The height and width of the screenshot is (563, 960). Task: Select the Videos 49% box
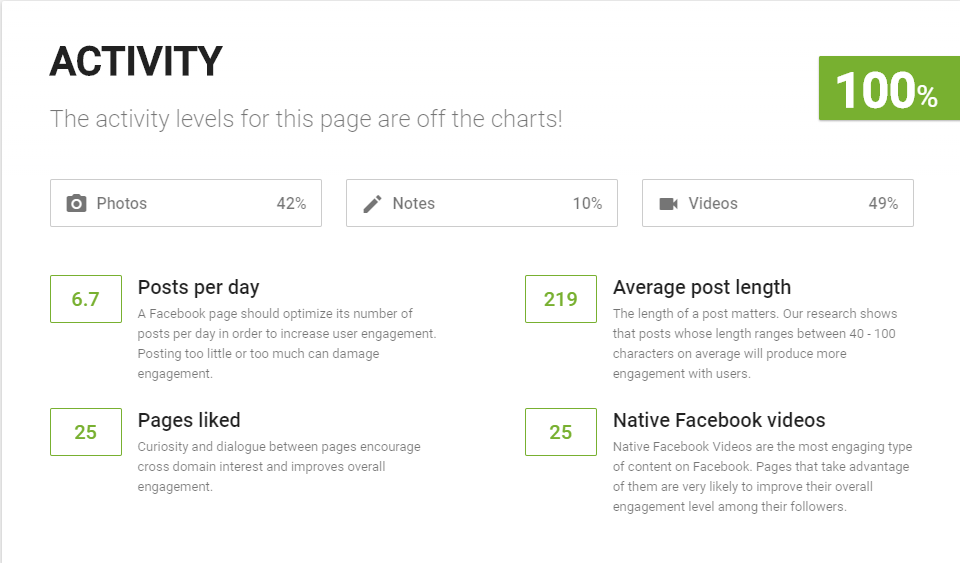[x=778, y=203]
